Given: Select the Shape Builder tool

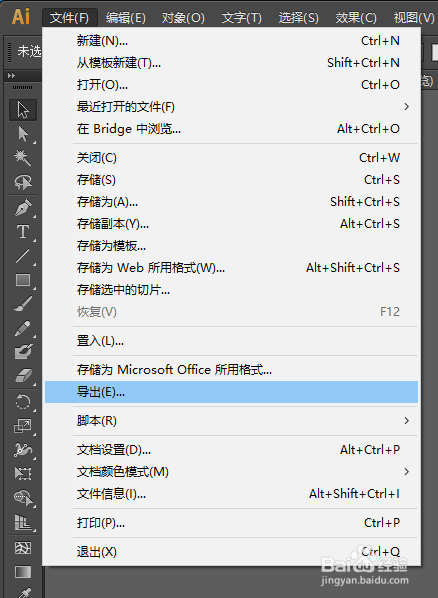Looking at the screenshot, I should [x=23, y=497].
